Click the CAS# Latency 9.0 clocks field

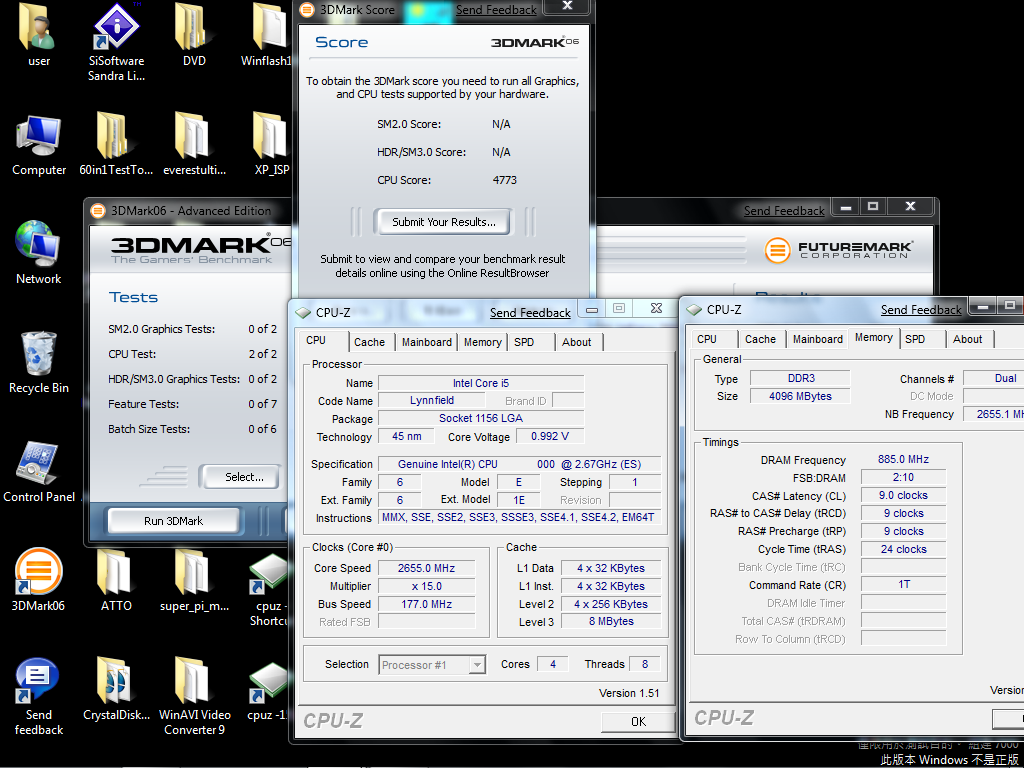coord(903,496)
